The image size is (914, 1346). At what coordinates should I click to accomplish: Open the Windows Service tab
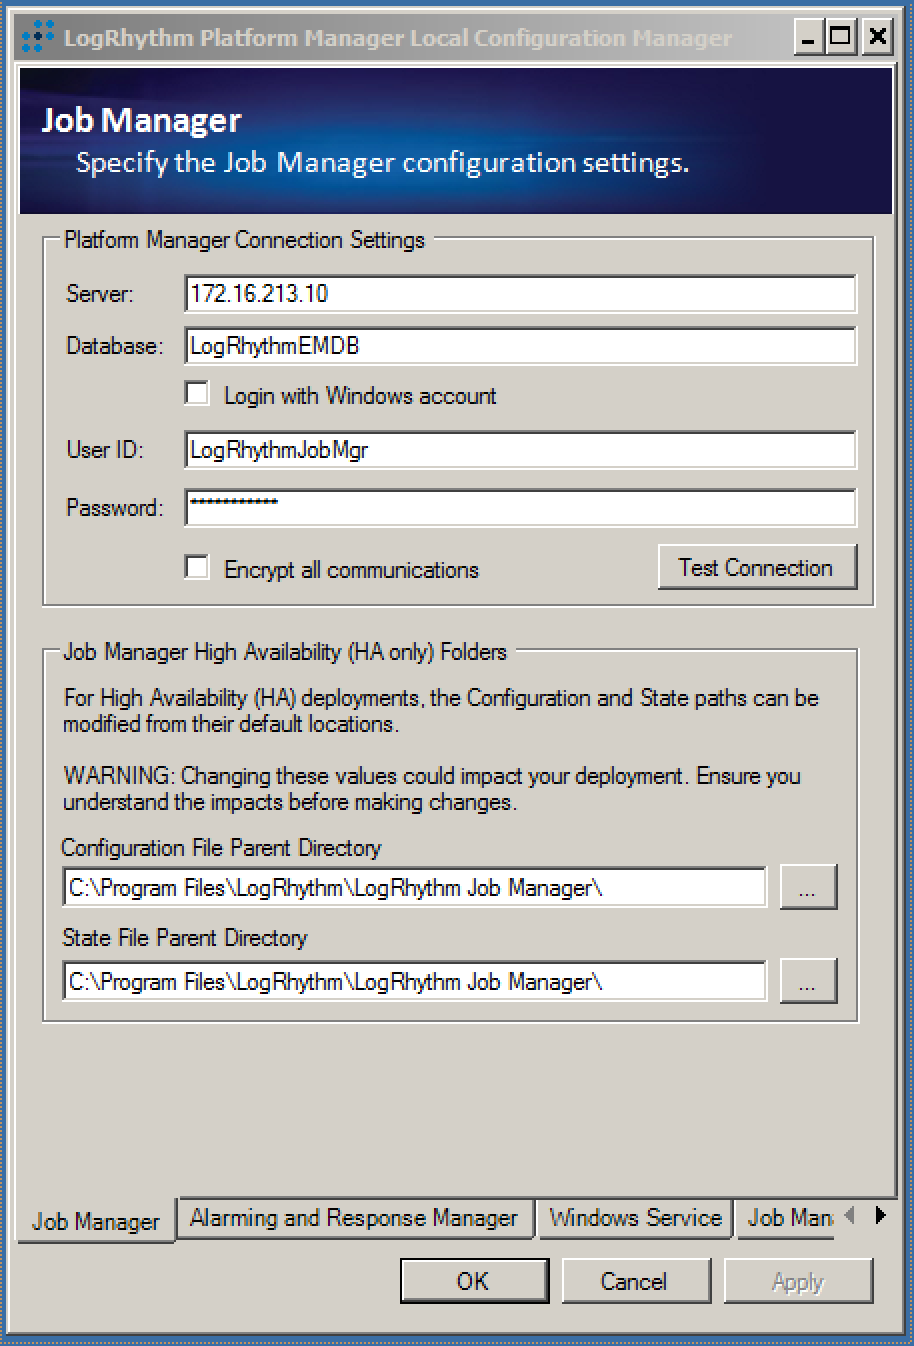tap(635, 1218)
